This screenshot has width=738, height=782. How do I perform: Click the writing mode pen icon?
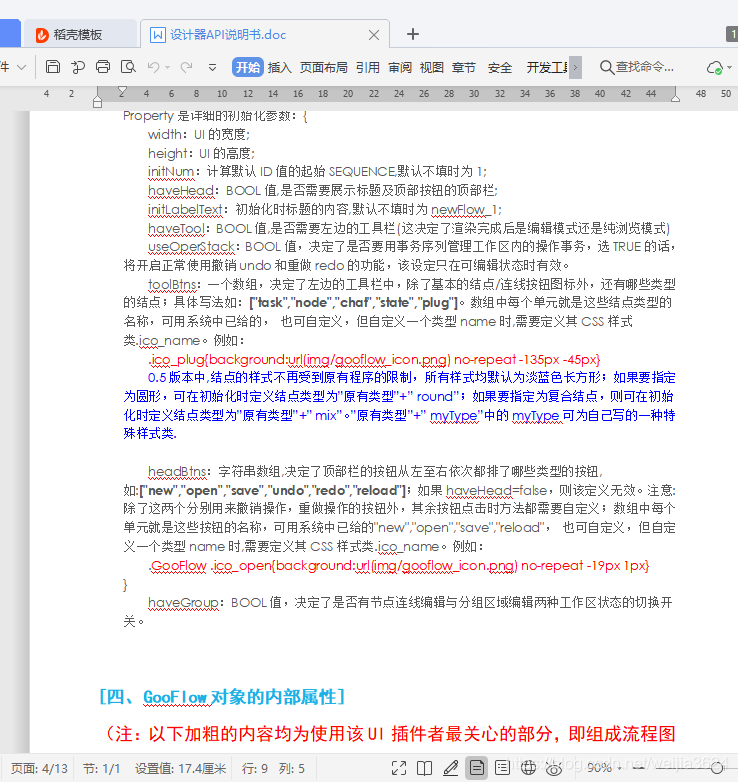click(x=451, y=768)
